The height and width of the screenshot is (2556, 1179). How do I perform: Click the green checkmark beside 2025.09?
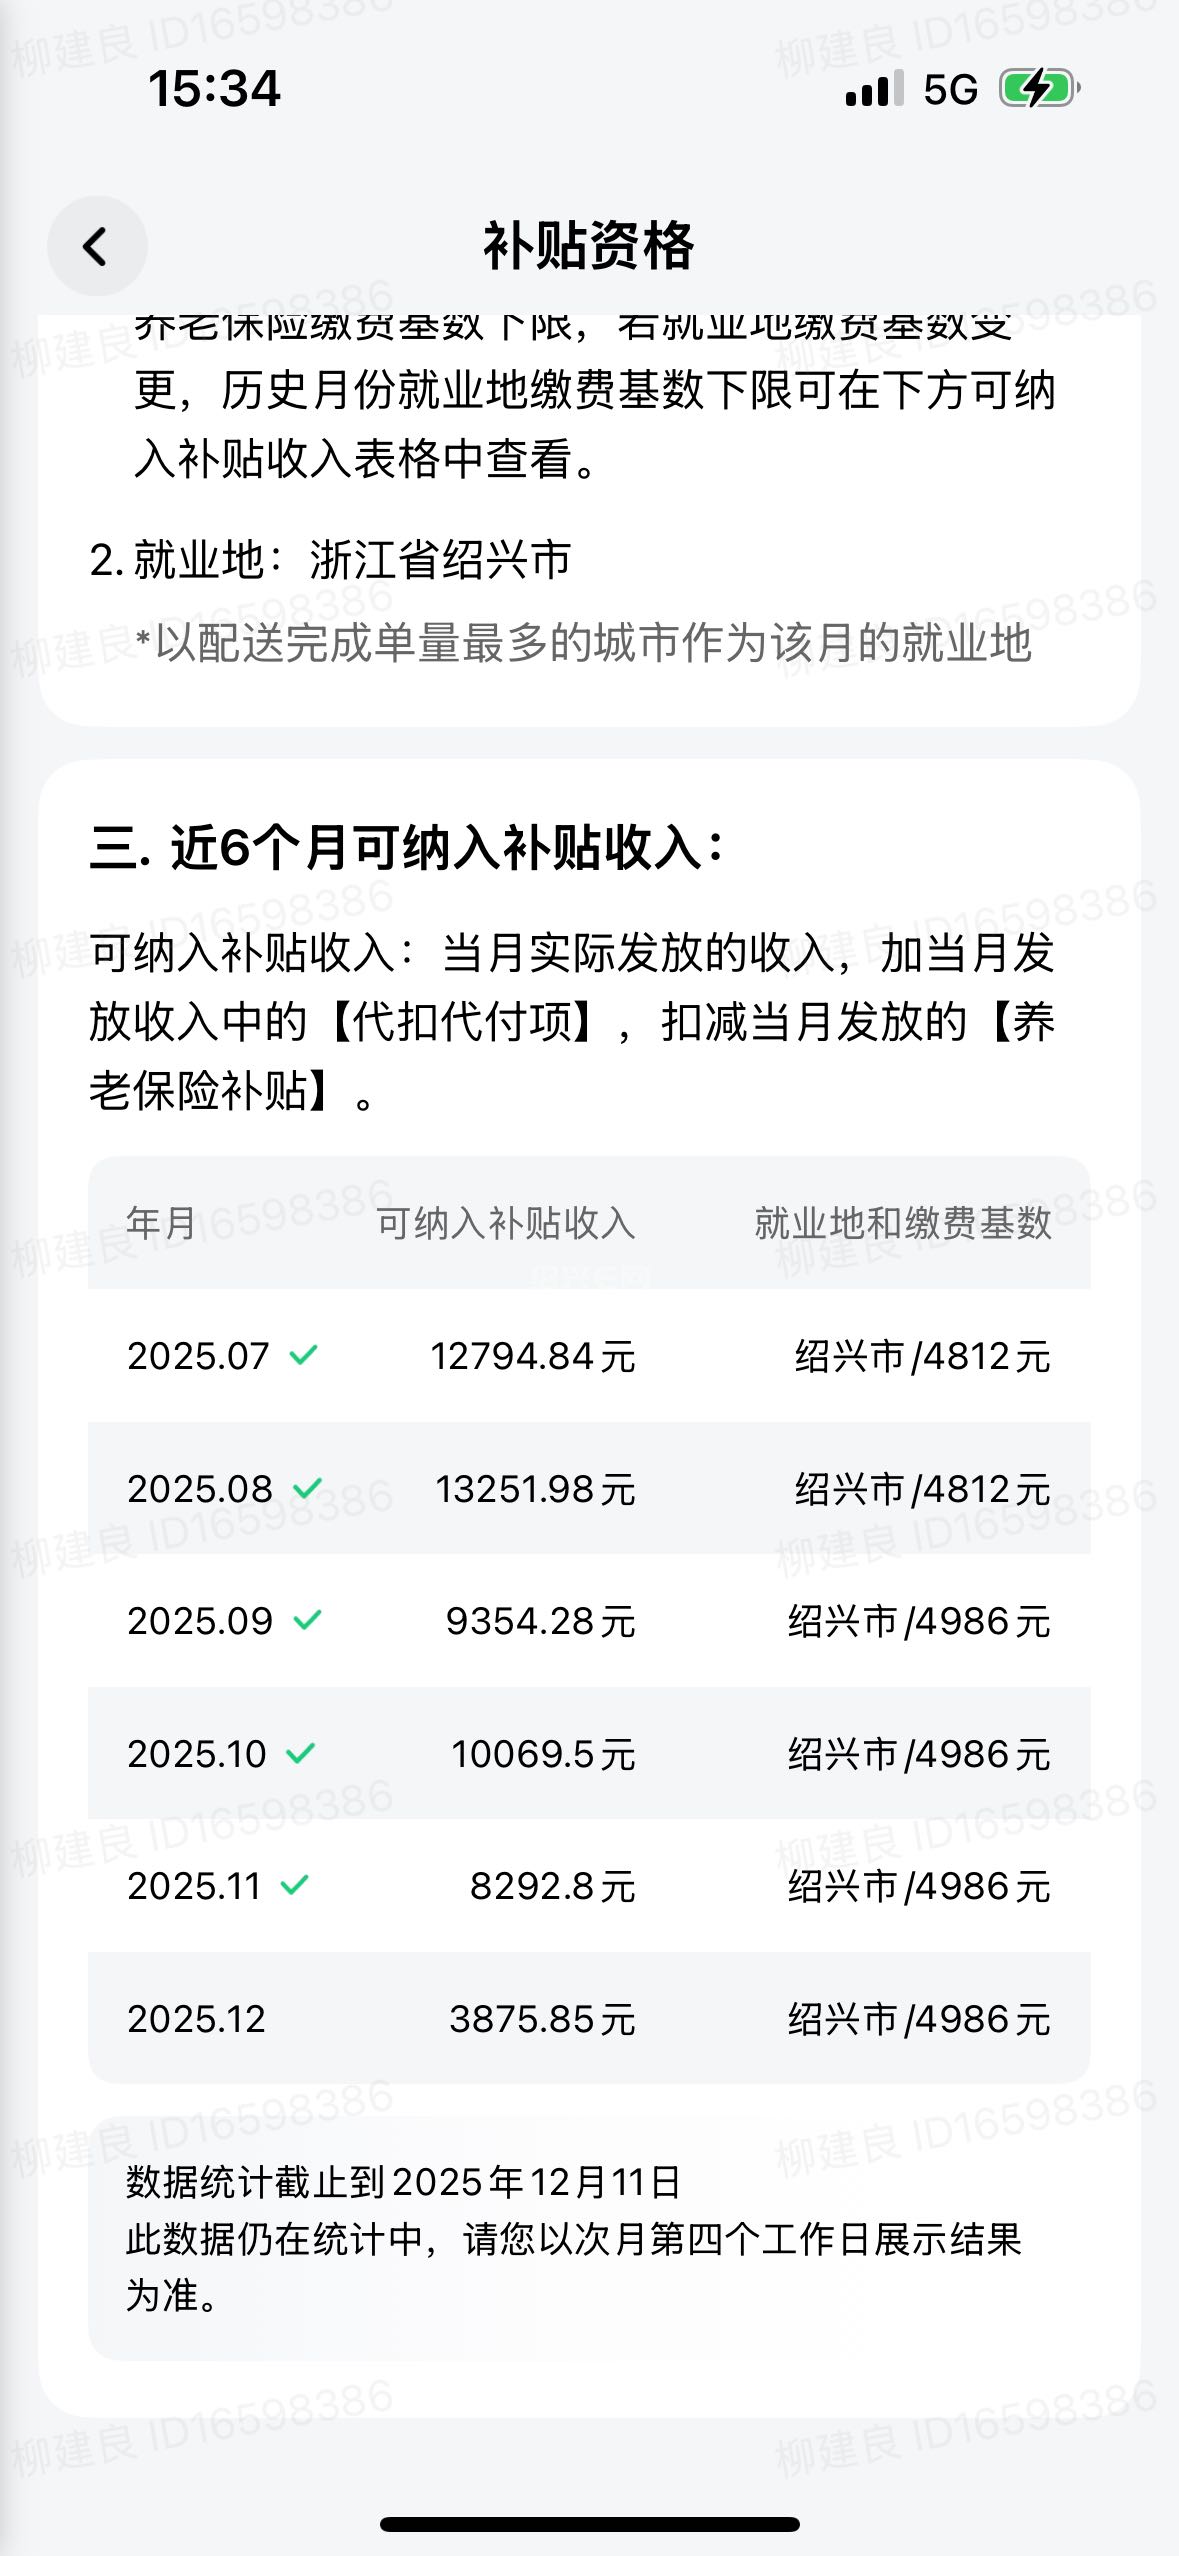click(x=307, y=1620)
